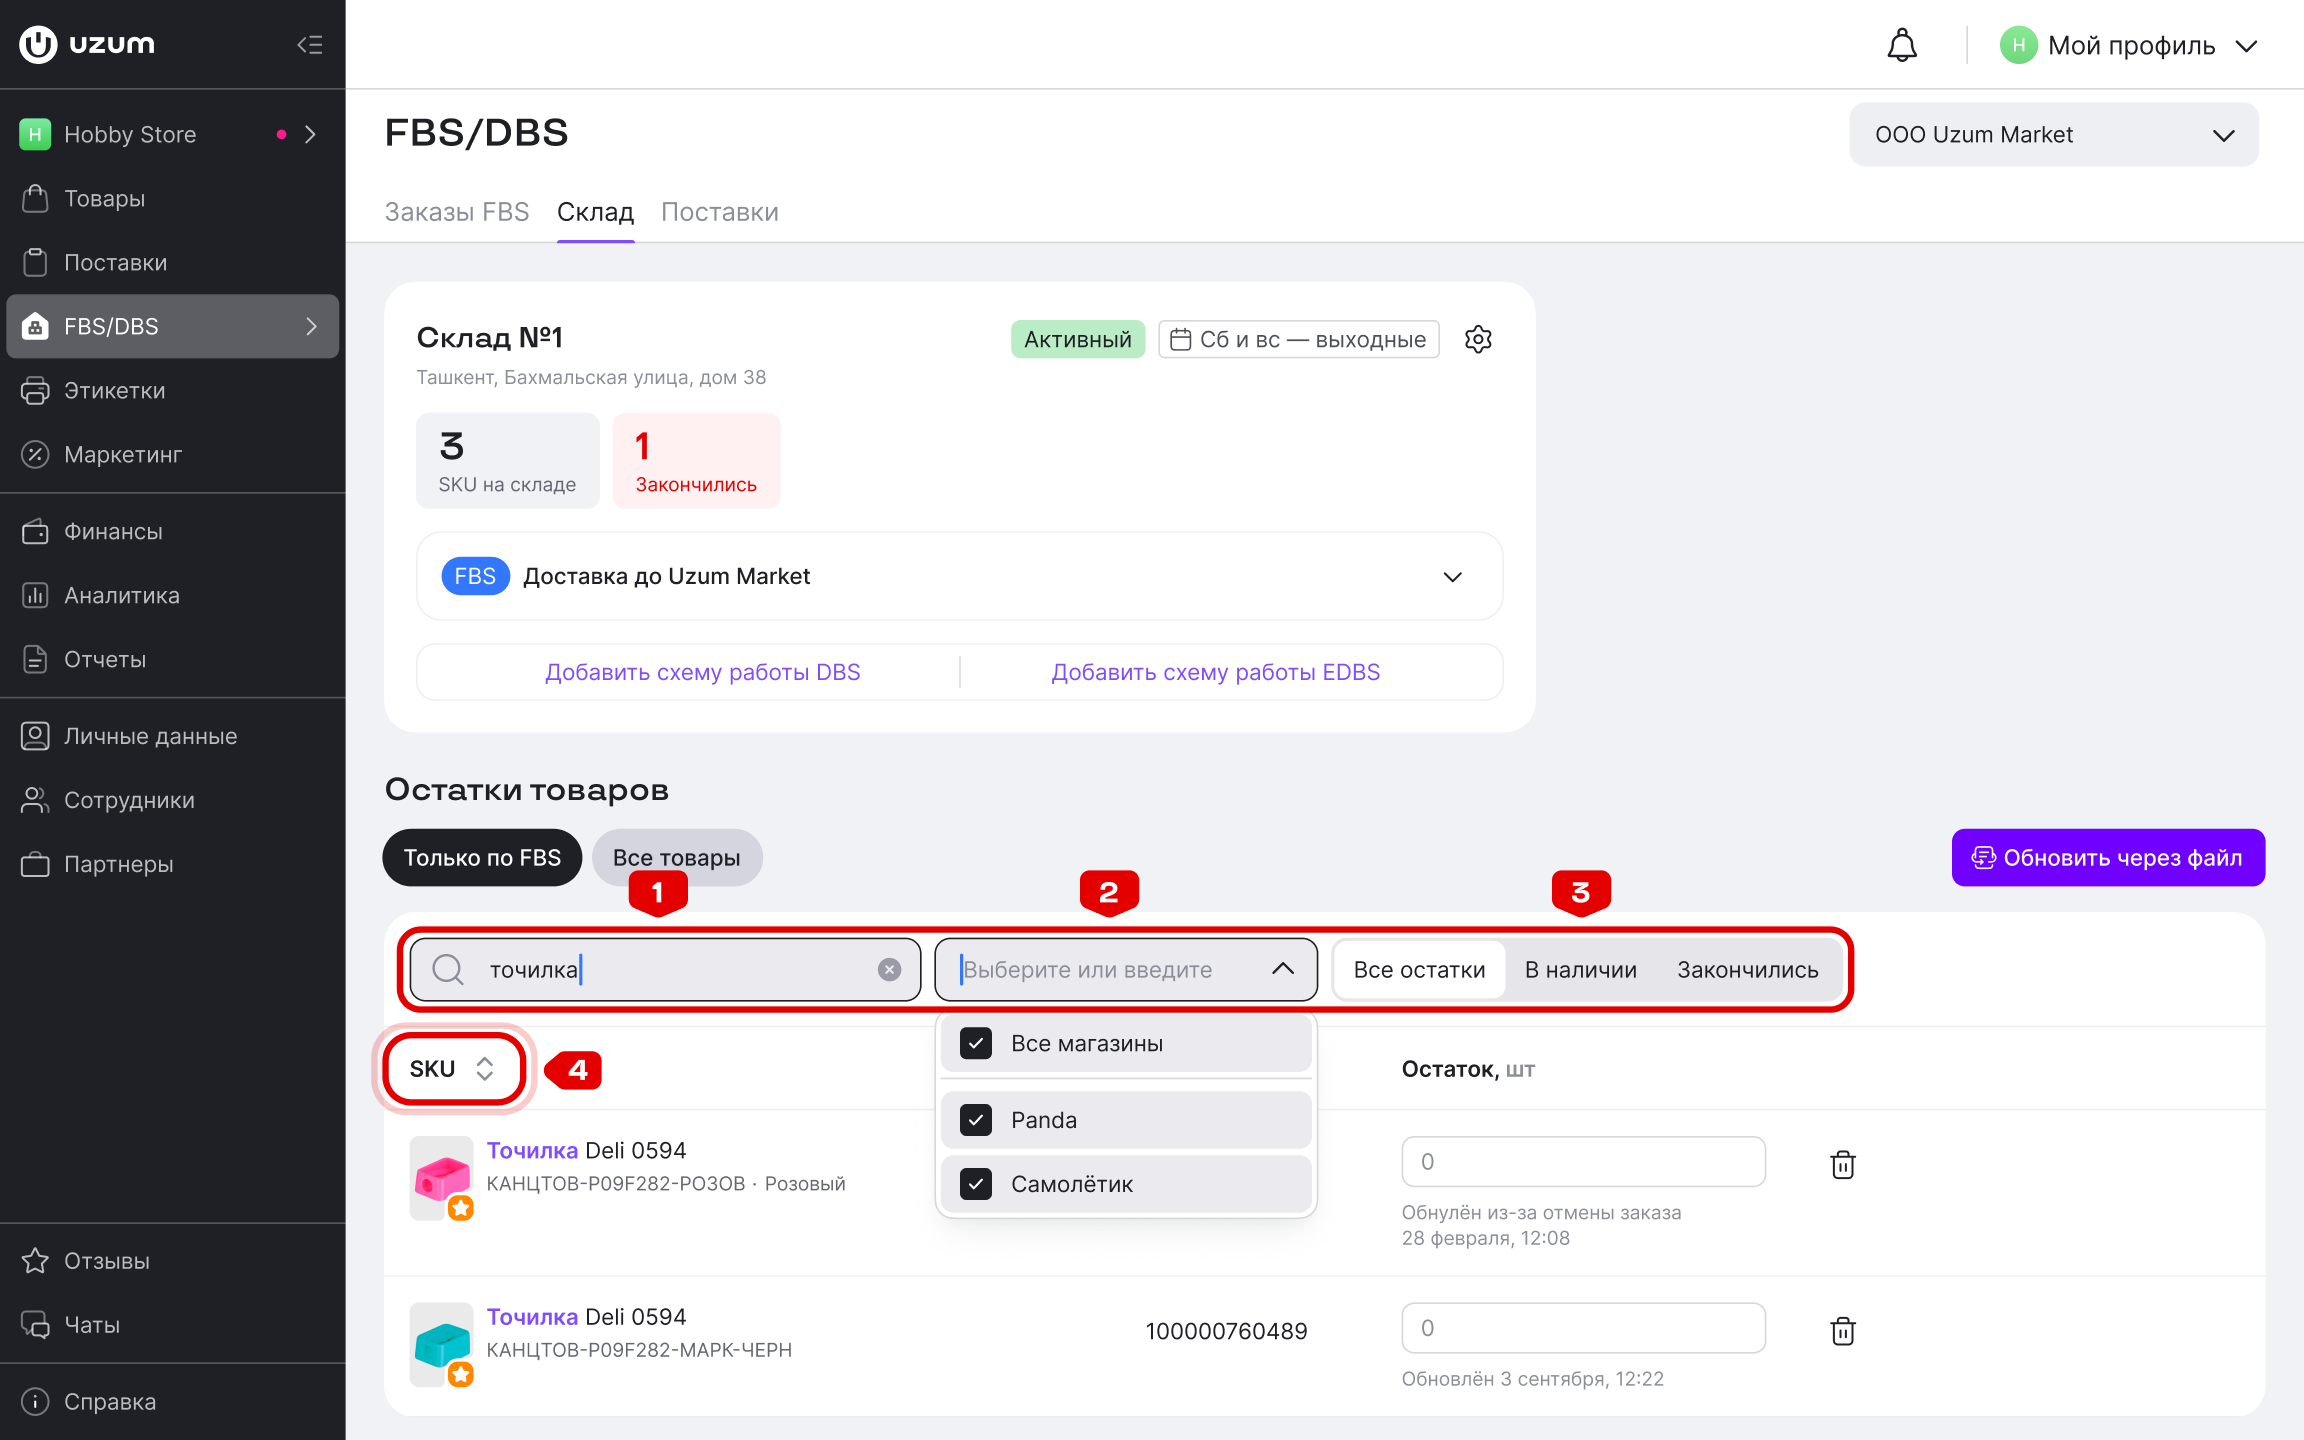Open Финансы section

[173, 531]
